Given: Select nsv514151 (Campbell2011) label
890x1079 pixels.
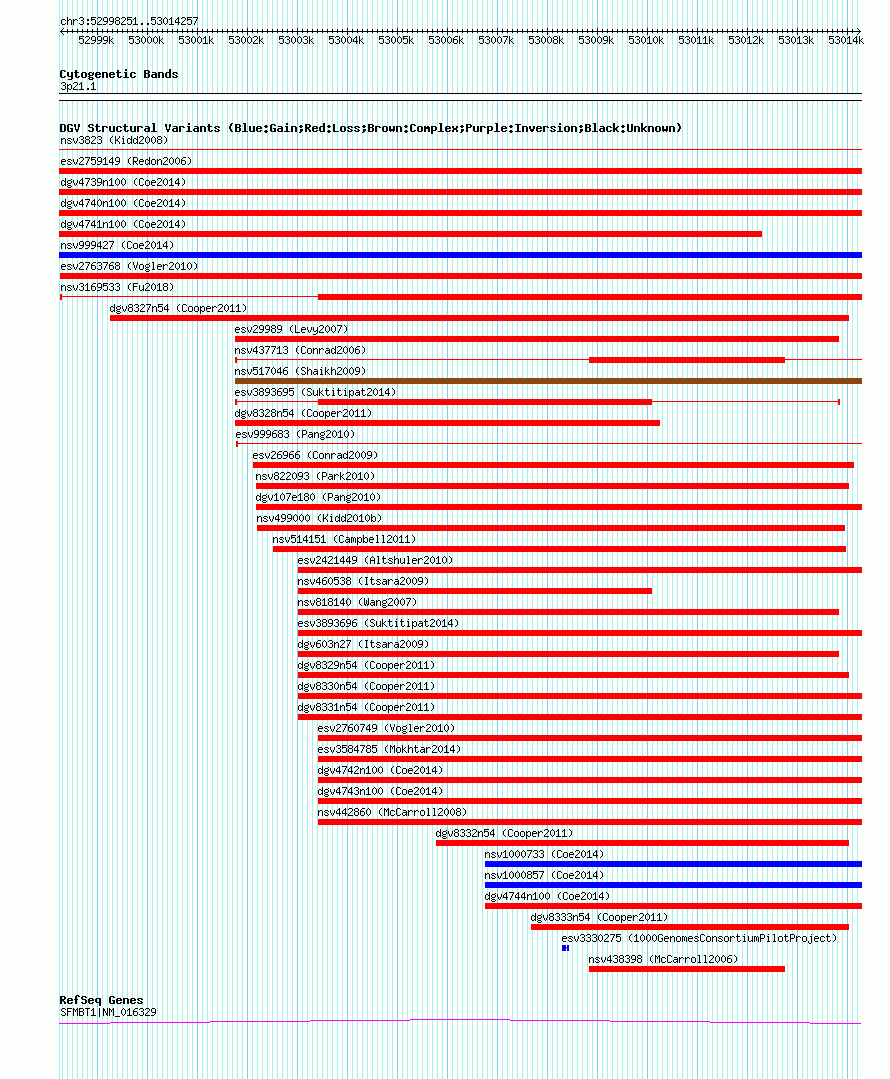Looking at the screenshot, I should point(344,539).
